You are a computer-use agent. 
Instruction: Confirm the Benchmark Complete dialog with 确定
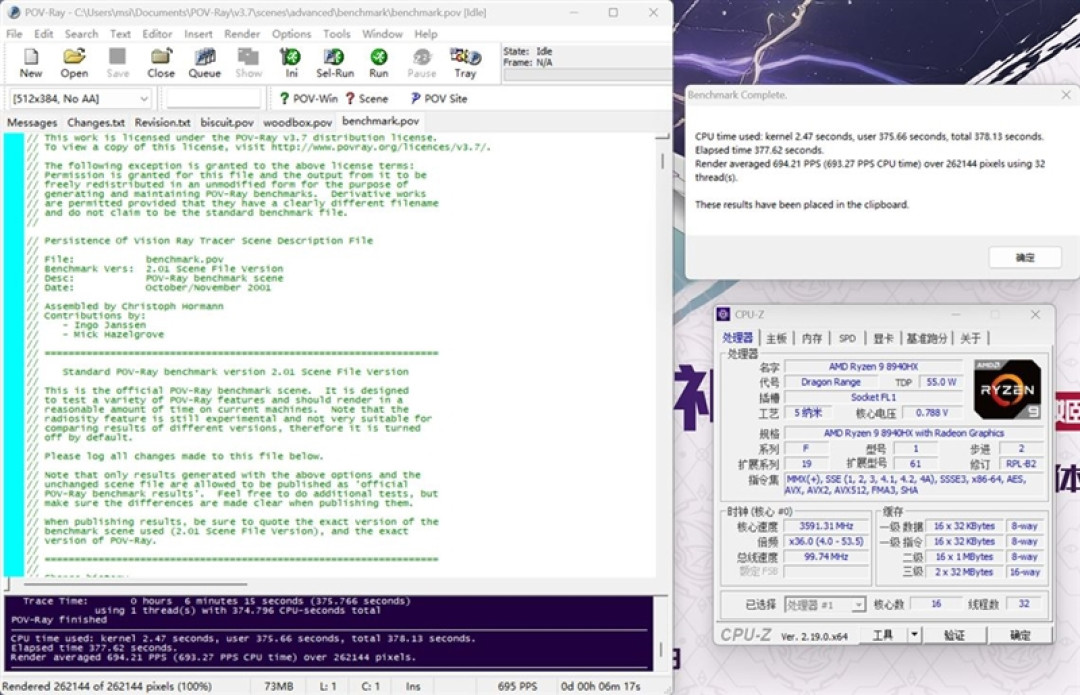click(x=1025, y=258)
